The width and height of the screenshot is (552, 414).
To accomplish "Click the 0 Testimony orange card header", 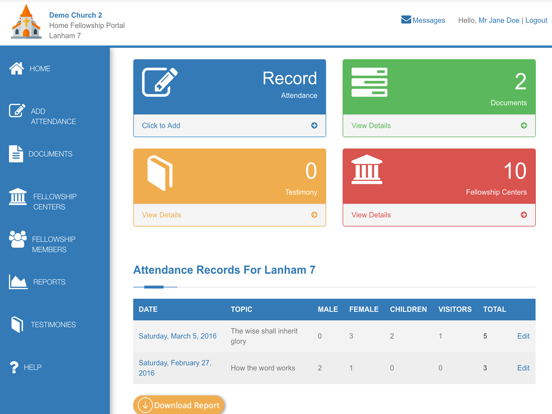I will tap(230, 176).
